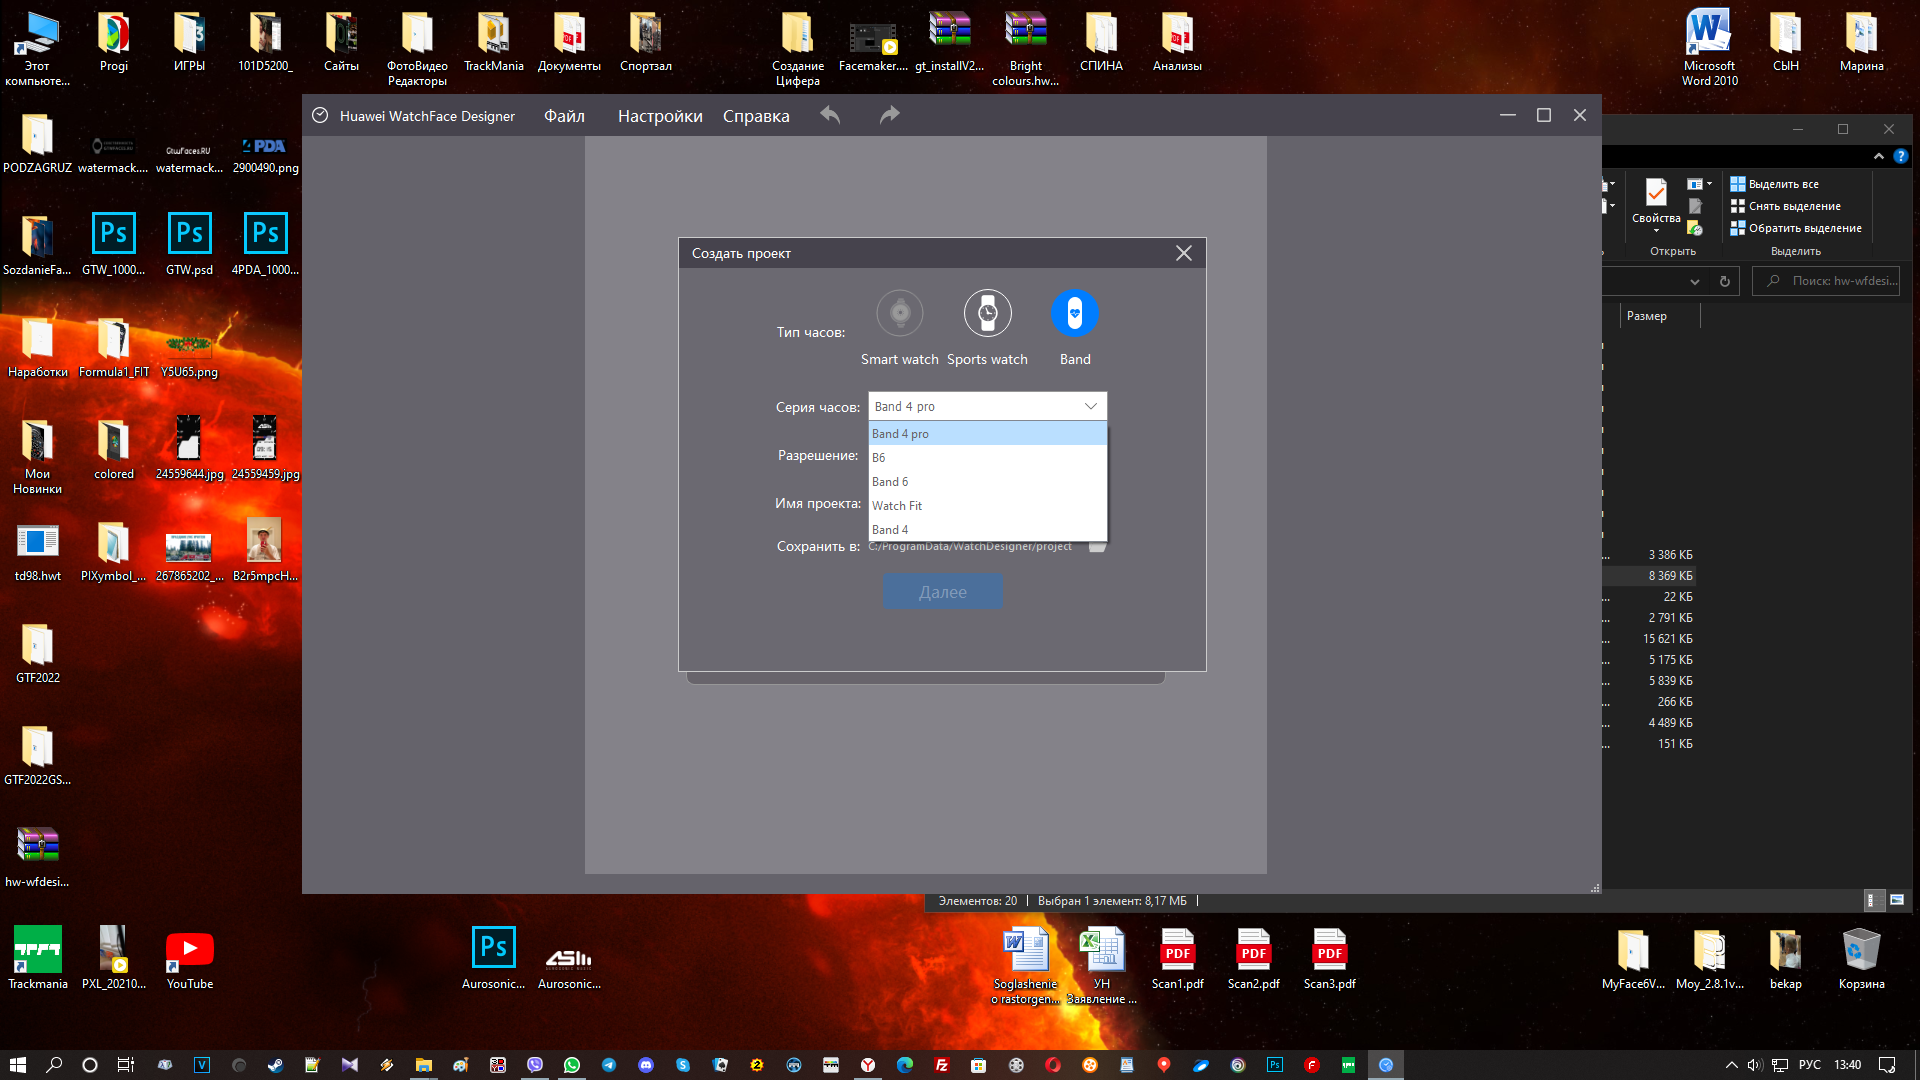Click the undo arrow icon
Screen dimensions: 1920x1080
(x=830, y=115)
